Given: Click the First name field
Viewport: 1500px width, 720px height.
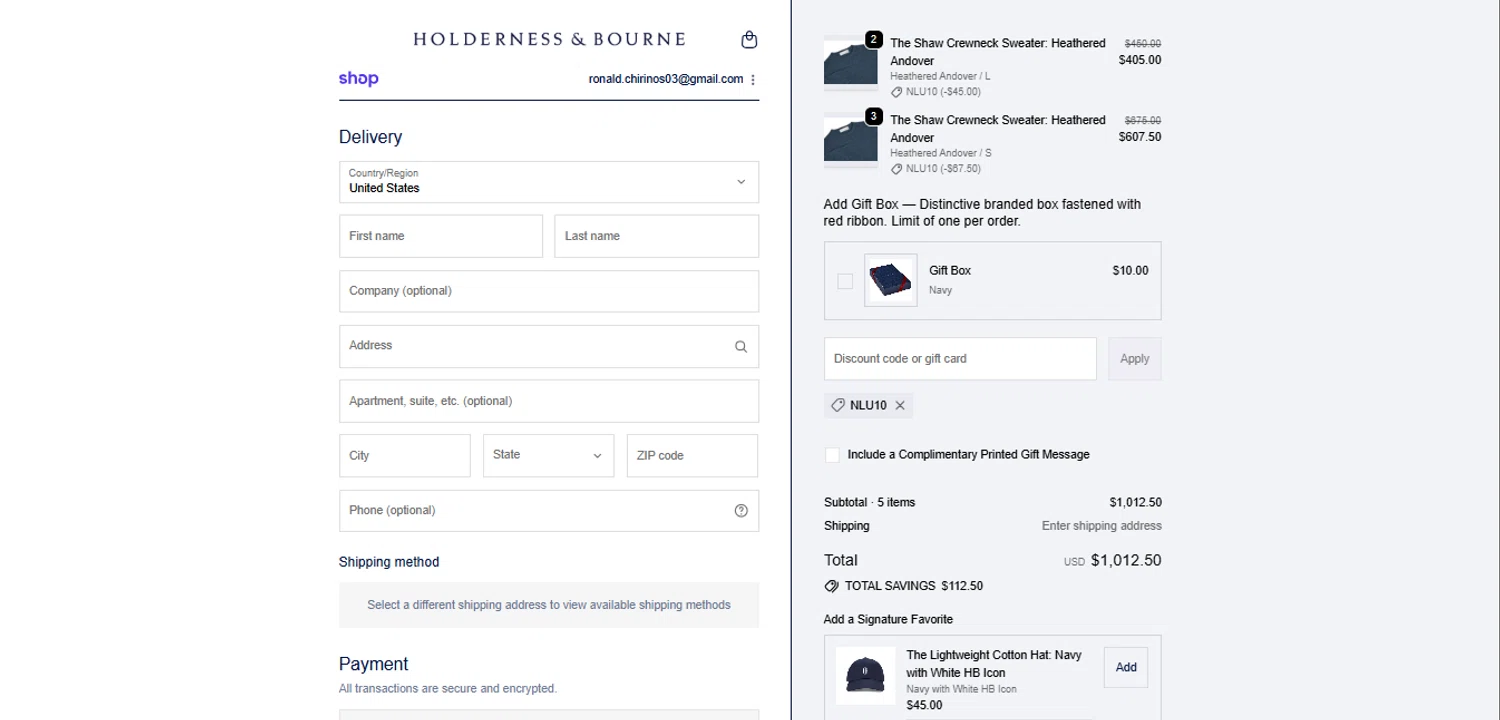Looking at the screenshot, I should coord(441,236).
